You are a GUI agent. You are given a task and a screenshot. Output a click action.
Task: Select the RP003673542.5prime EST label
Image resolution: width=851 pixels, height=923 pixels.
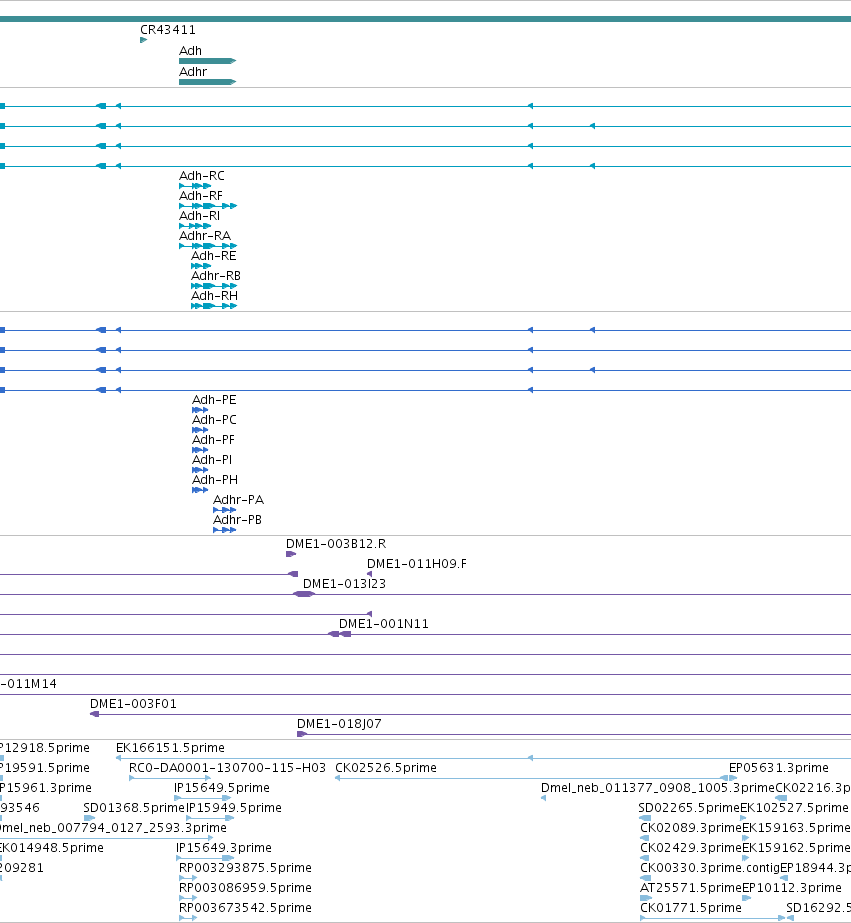(x=245, y=908)
